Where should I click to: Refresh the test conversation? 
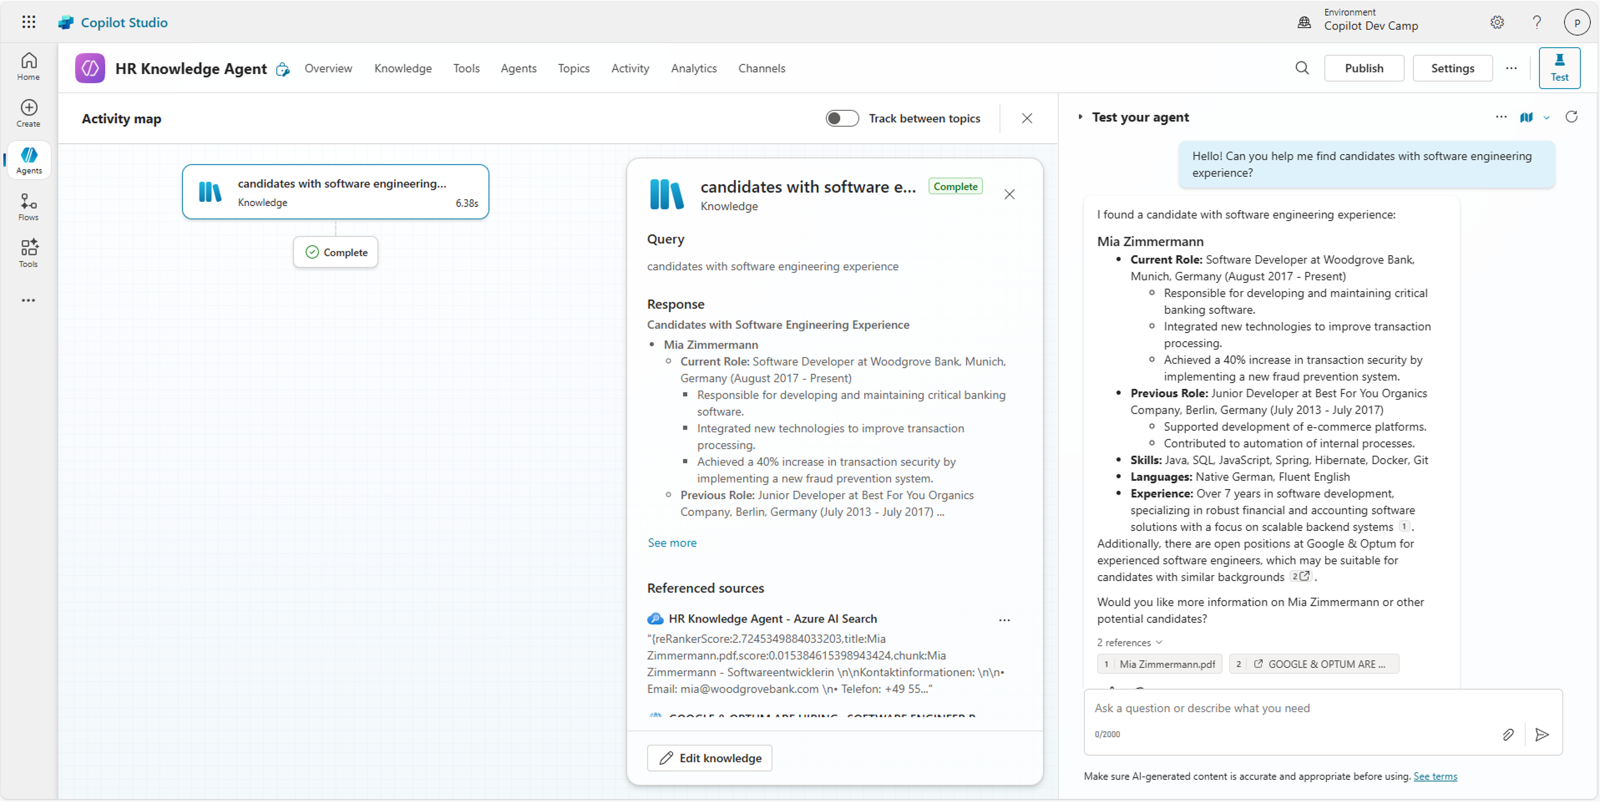[1571, 117]
